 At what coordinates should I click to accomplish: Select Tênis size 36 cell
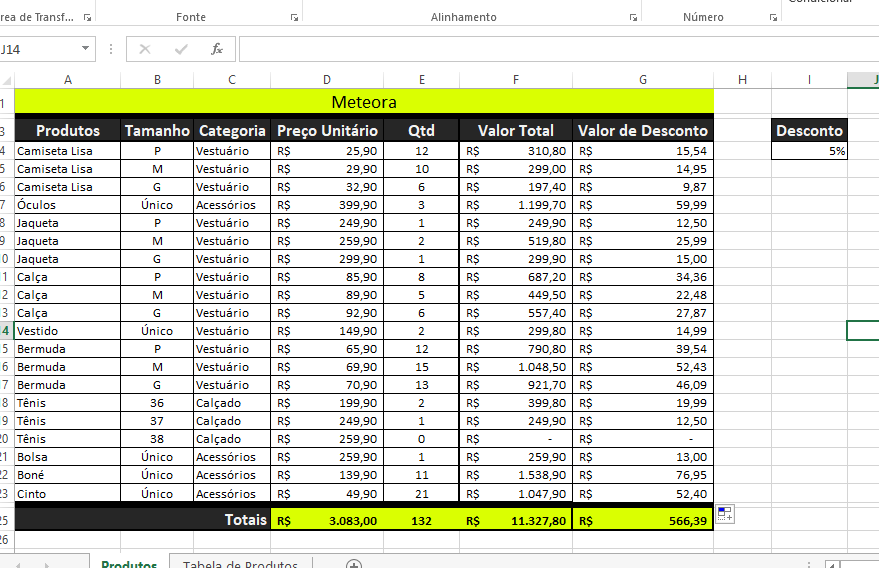[158, 403]
